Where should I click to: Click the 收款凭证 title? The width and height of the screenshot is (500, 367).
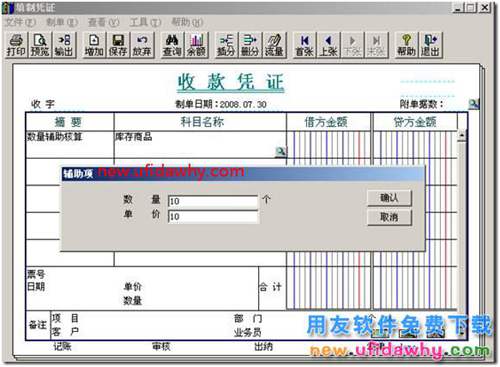point(231,82)
